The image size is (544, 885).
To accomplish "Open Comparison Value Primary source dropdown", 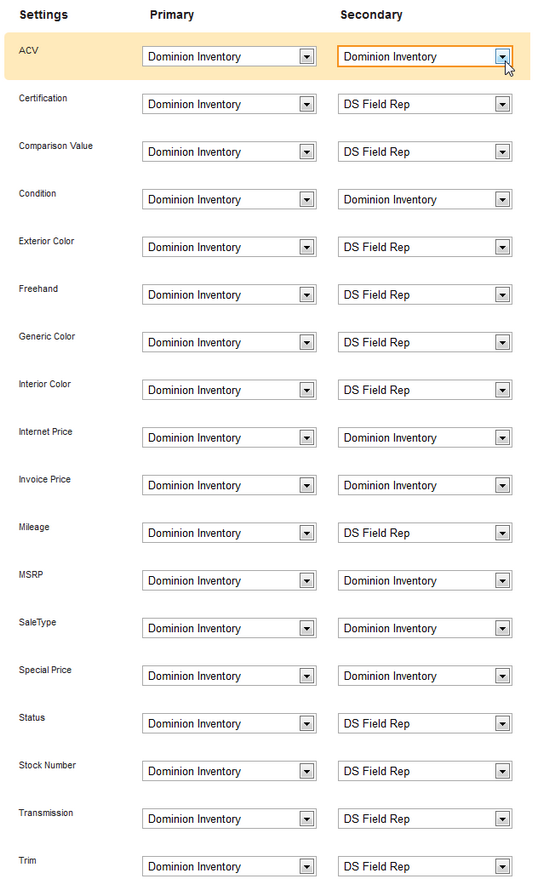I will [229, 152].
